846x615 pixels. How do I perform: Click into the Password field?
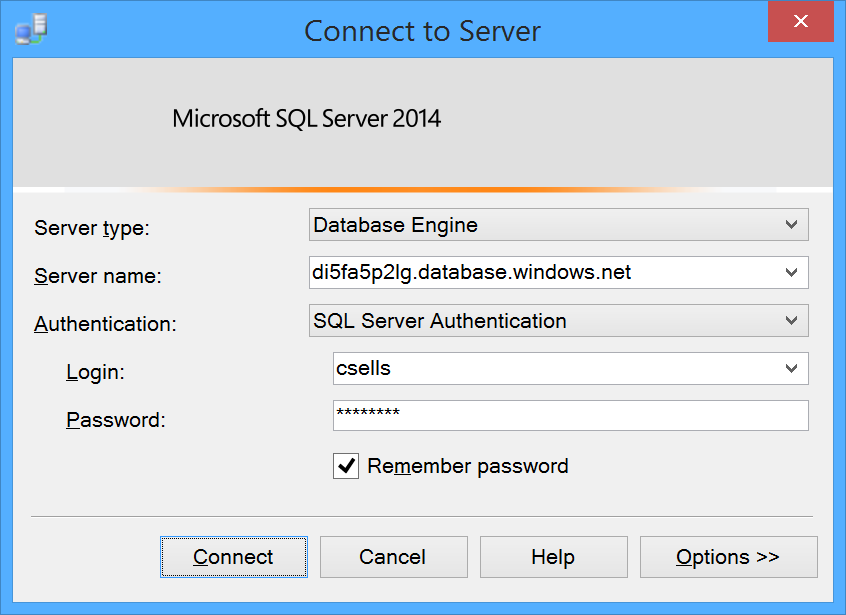click(x=570, y=415)
